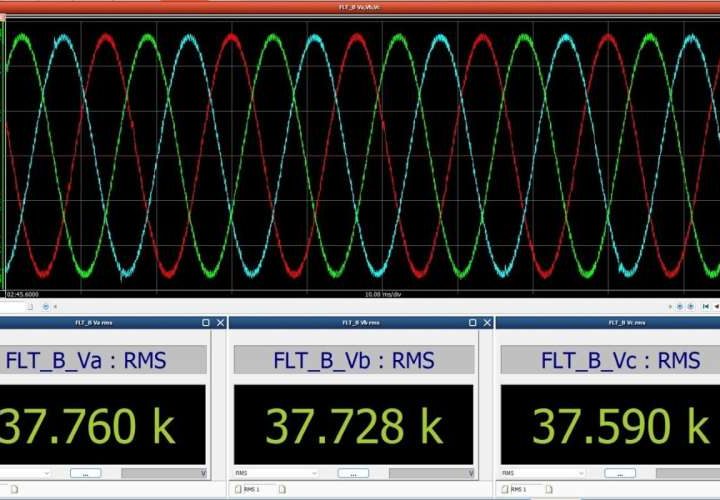Jump to start of waveform record
Image resolution: width=720 pixels, height=500 pixels.
coord(706,307)
